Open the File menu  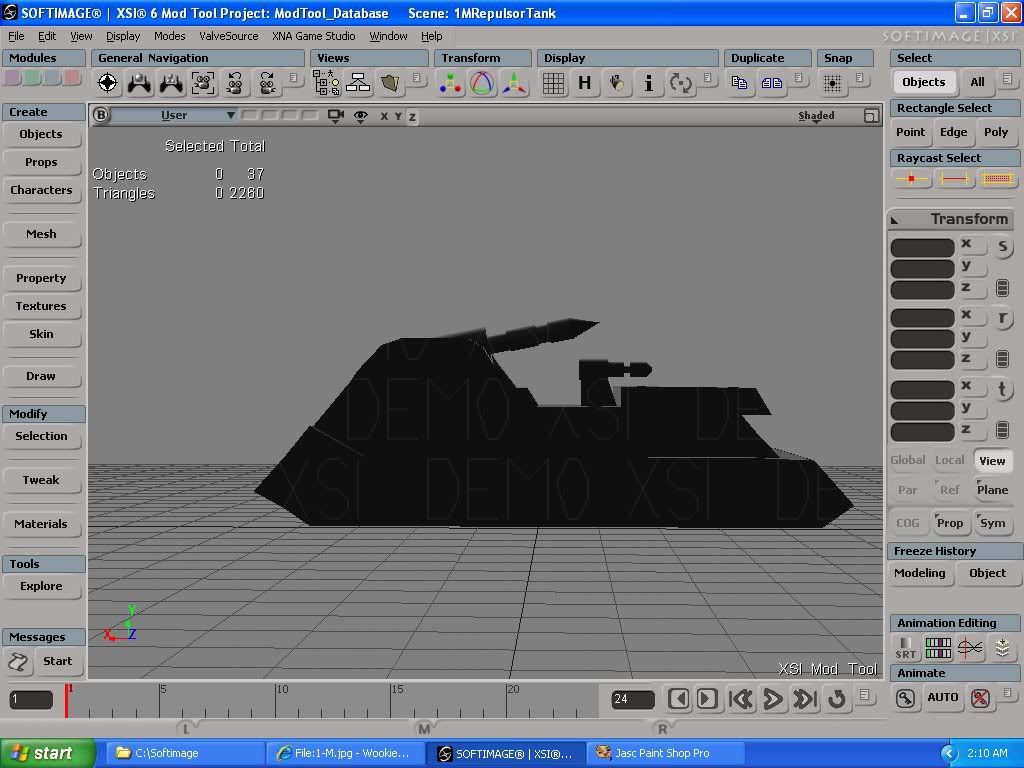16,36
